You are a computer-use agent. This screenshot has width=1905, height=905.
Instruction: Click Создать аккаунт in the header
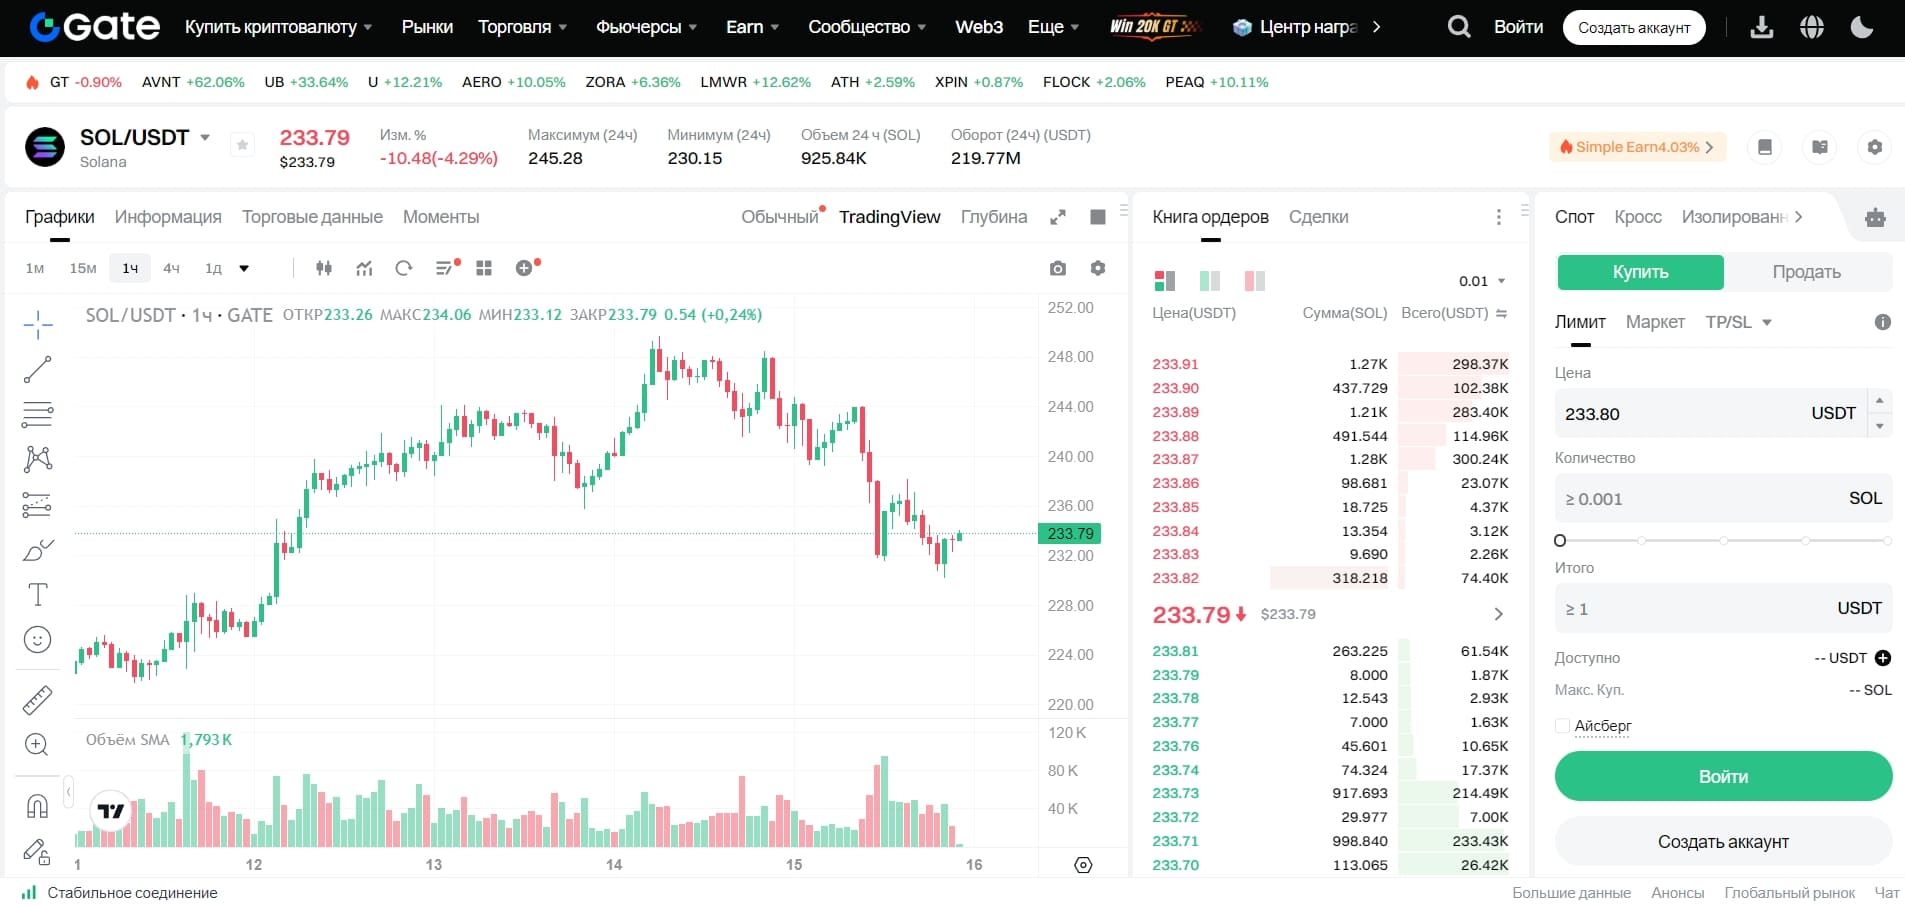[x=1634, y=27]
